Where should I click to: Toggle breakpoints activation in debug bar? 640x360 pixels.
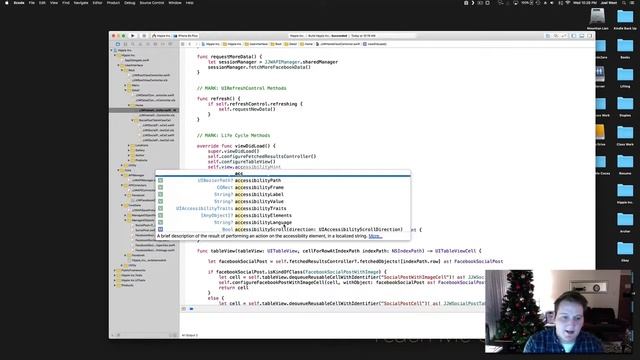191,309
